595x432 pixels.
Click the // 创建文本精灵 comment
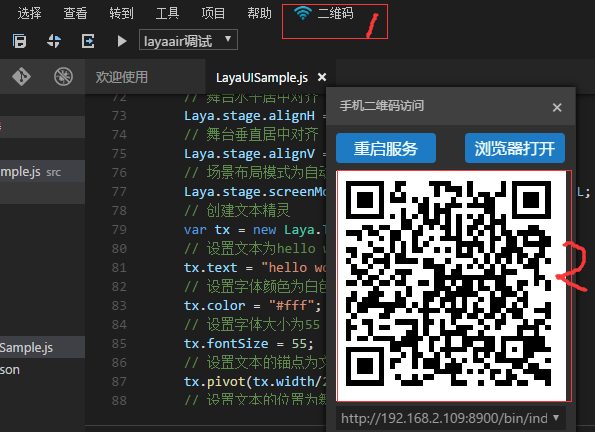[237, 210]
